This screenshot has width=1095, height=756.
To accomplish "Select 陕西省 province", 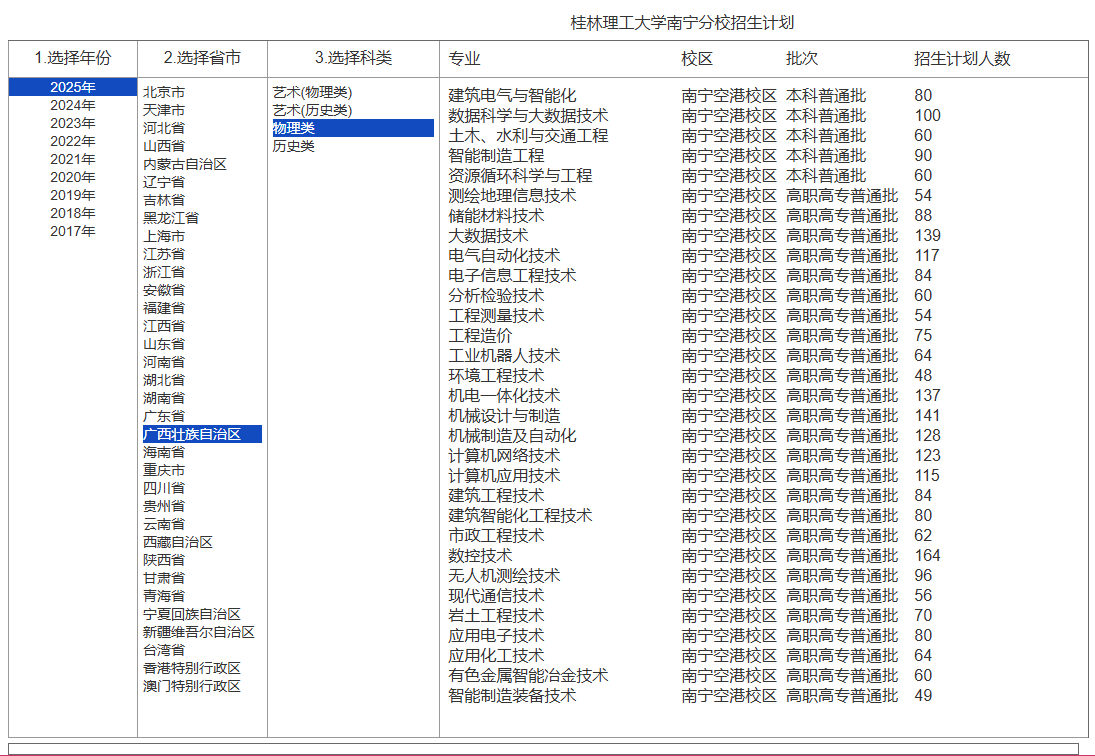I will (x=164, y=561).
